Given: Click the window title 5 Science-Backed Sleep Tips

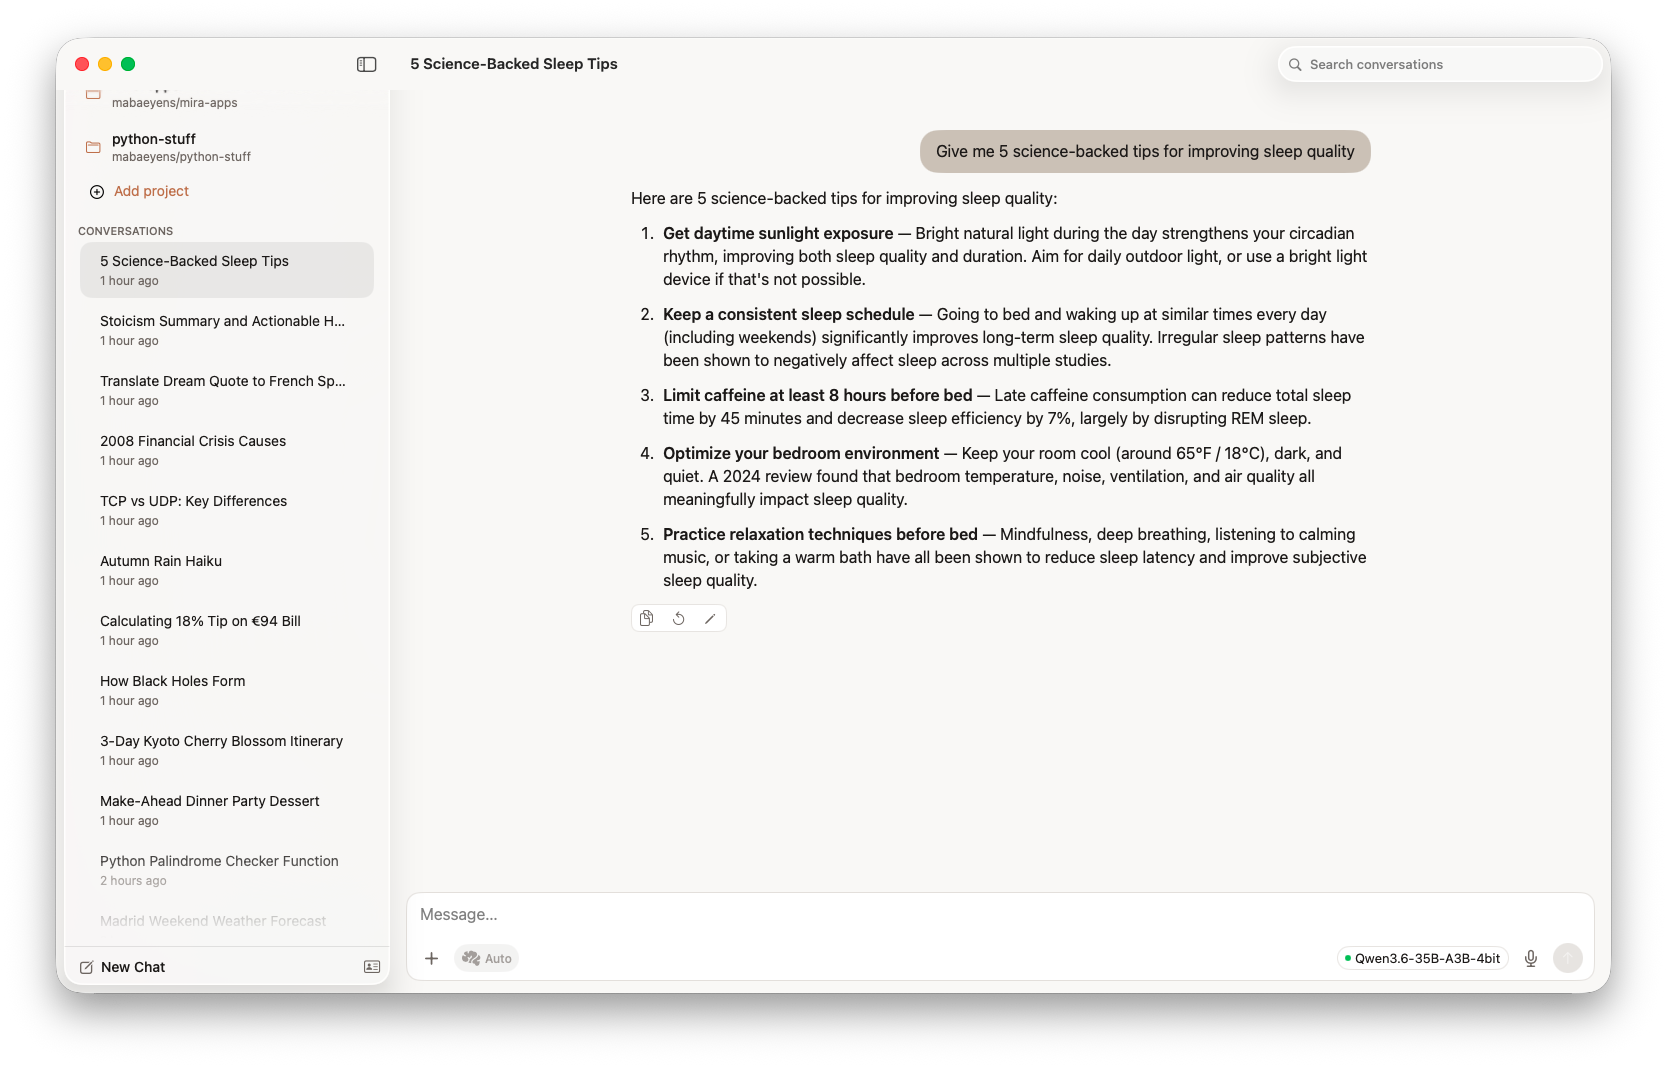Looking at the screenshot, I should [514, 64].
